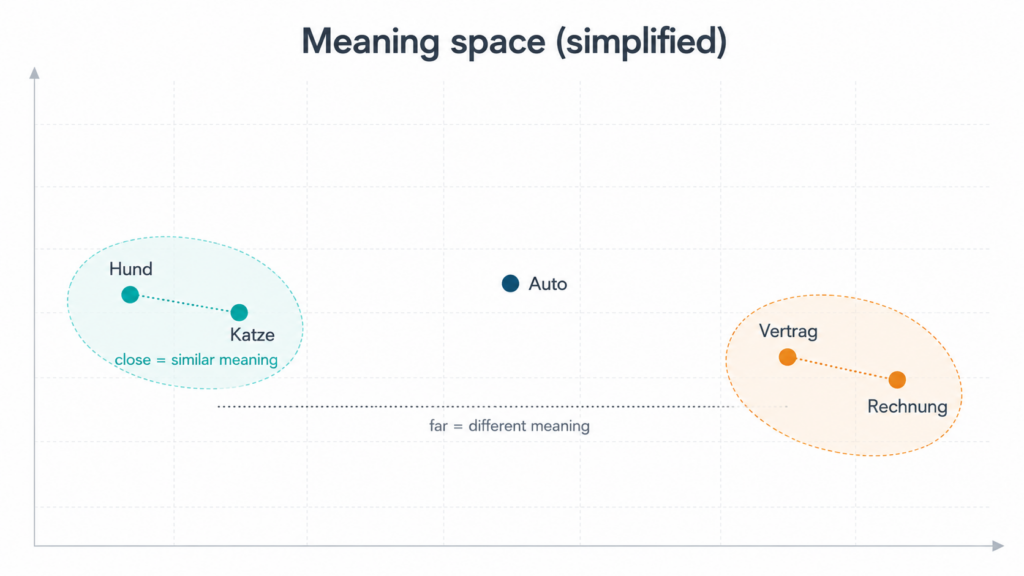
Task: Click the horizontal axis arrowhead
Action: click(x=998, y=545)
